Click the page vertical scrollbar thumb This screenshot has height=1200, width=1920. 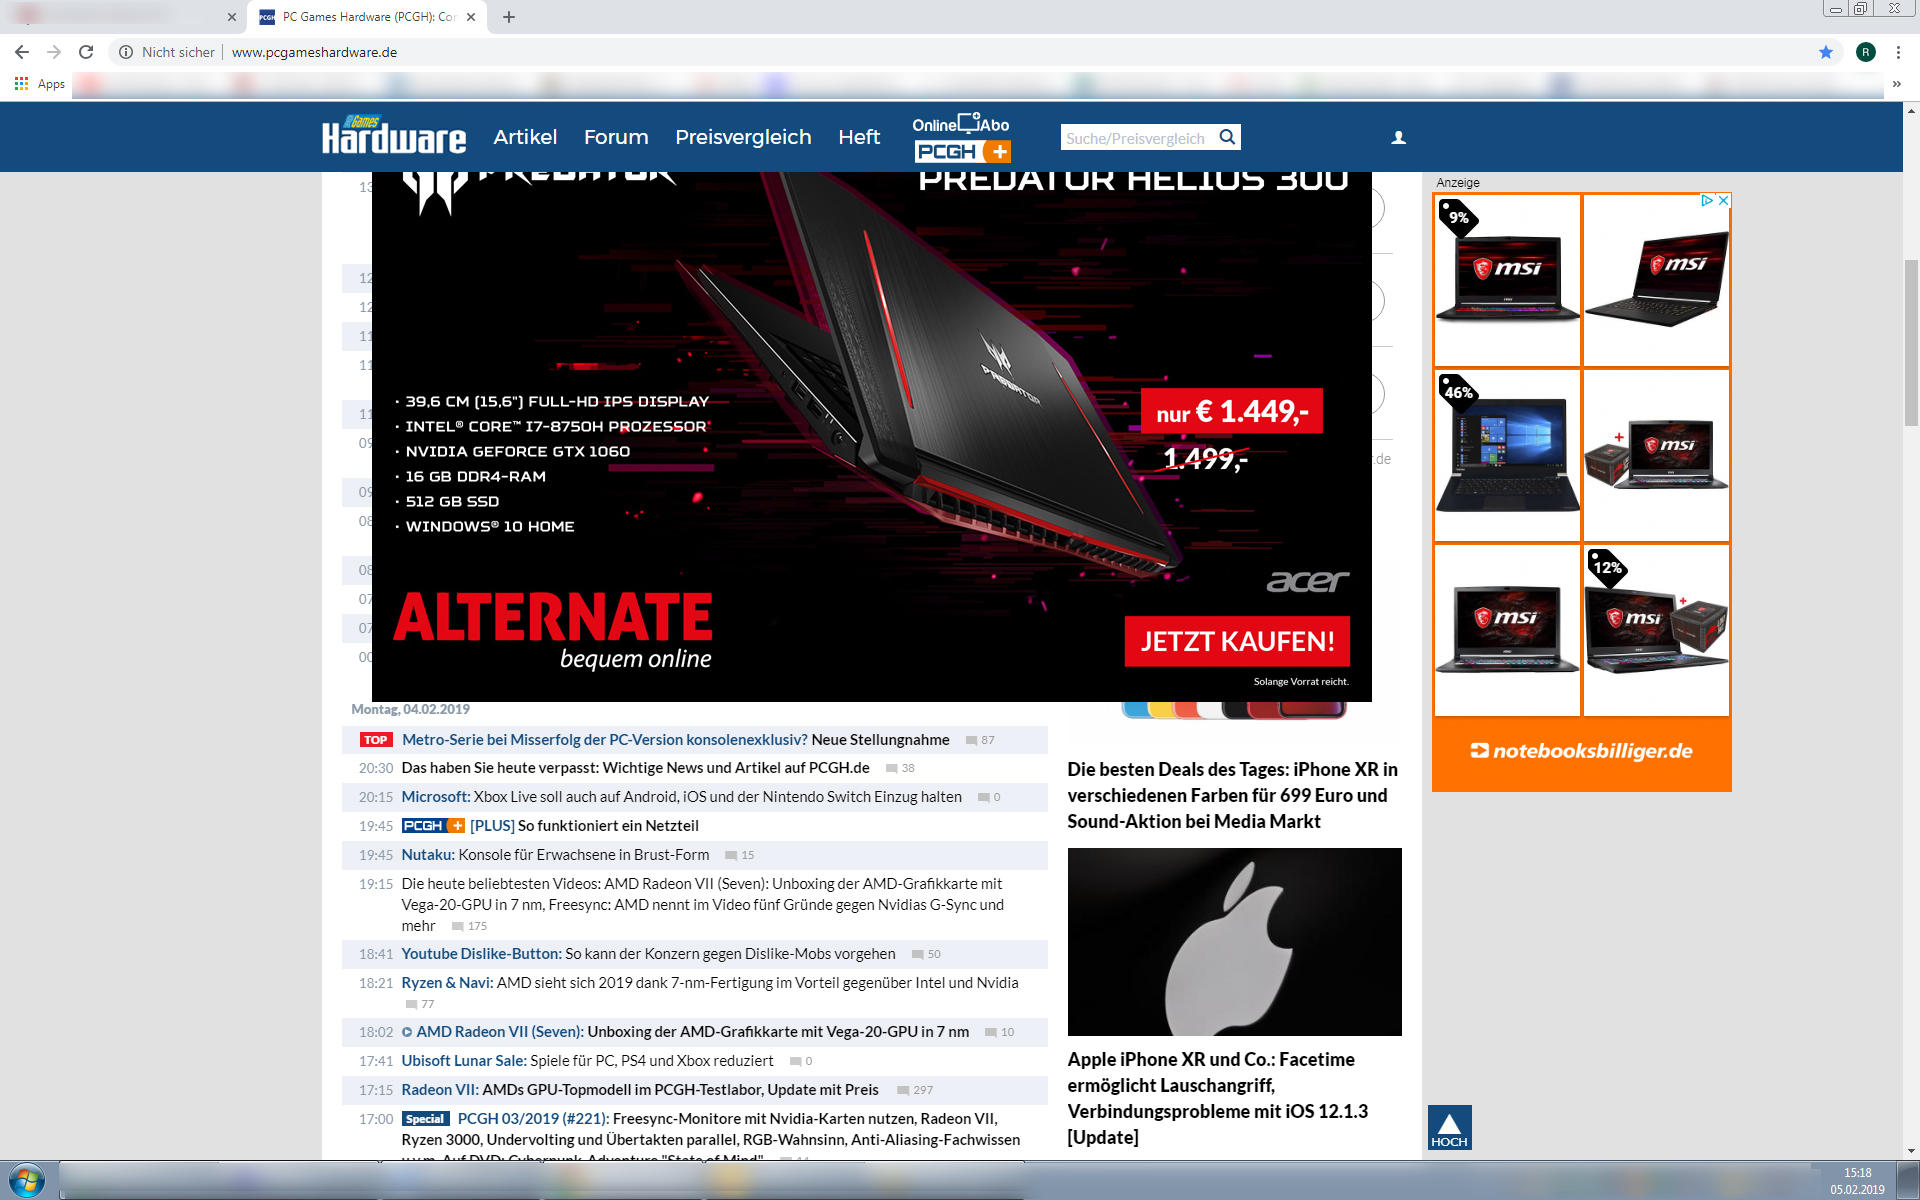pos(1911,342)
